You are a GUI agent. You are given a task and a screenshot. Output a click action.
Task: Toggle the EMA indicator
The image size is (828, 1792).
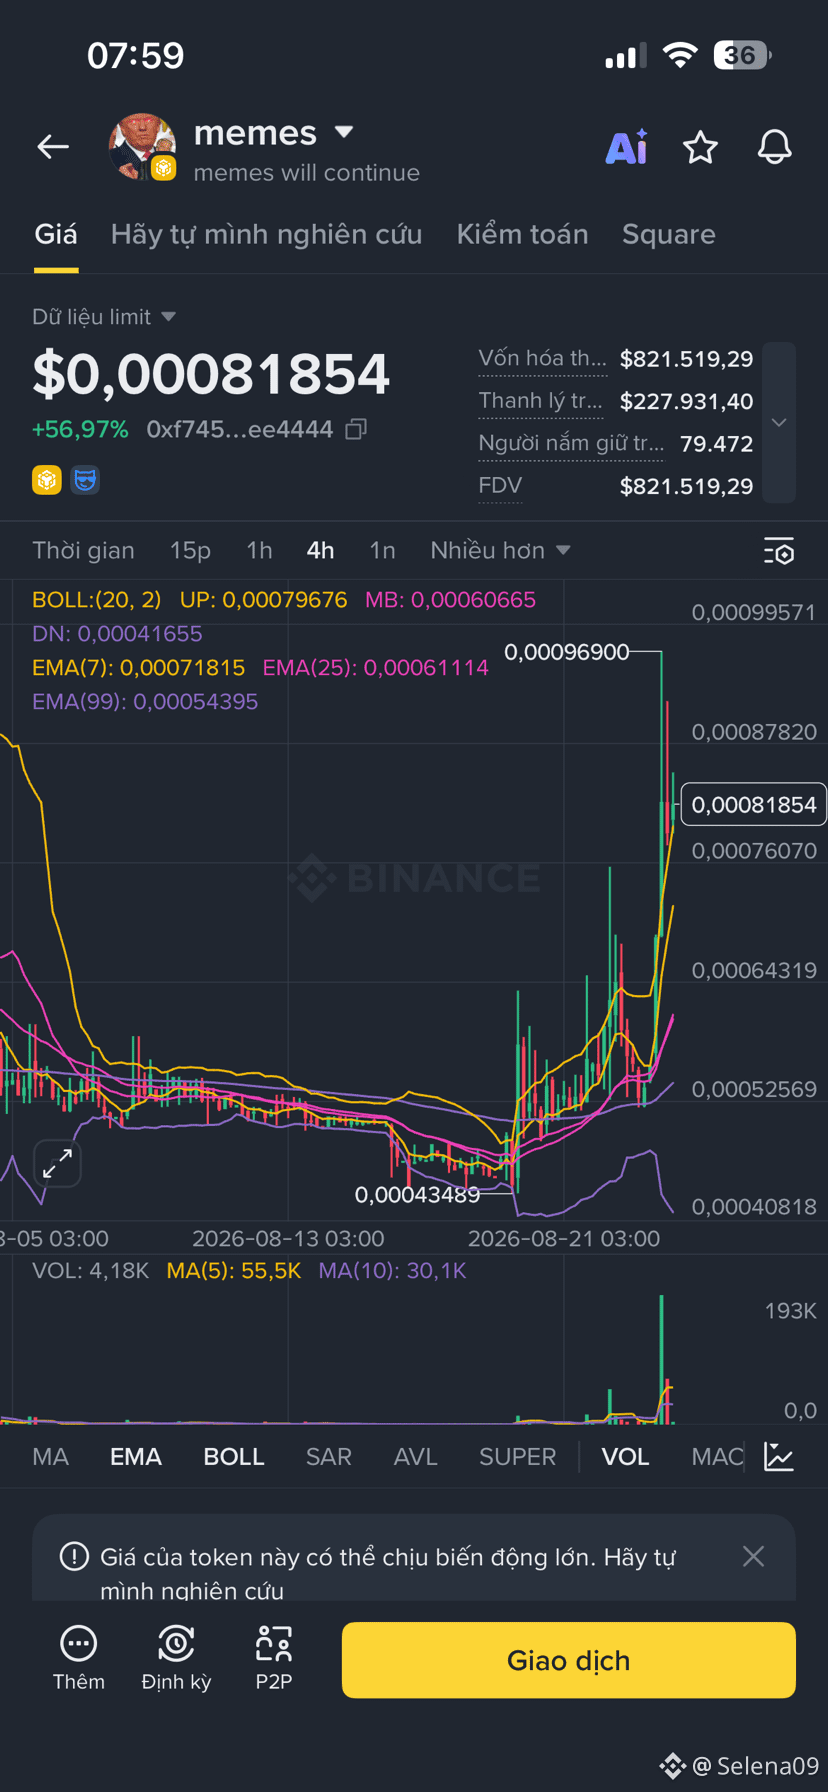(136, 1456)
